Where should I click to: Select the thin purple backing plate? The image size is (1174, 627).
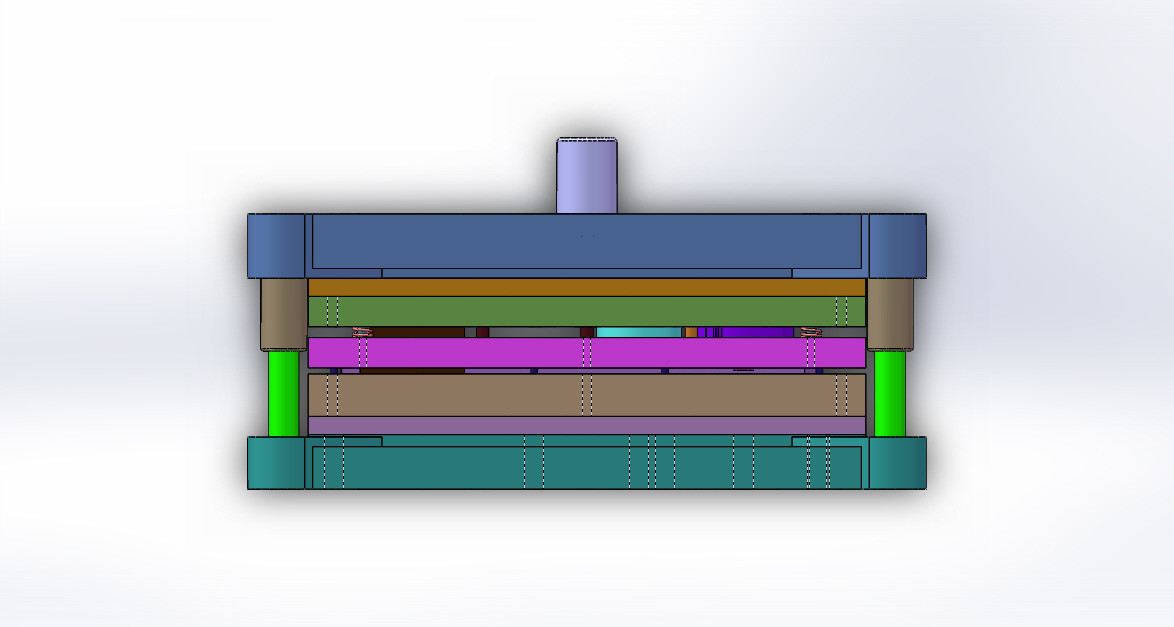point(586,425)
